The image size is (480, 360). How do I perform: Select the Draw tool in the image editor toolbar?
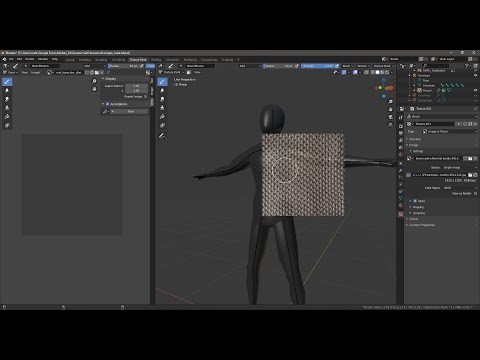(x=7, y=82)
